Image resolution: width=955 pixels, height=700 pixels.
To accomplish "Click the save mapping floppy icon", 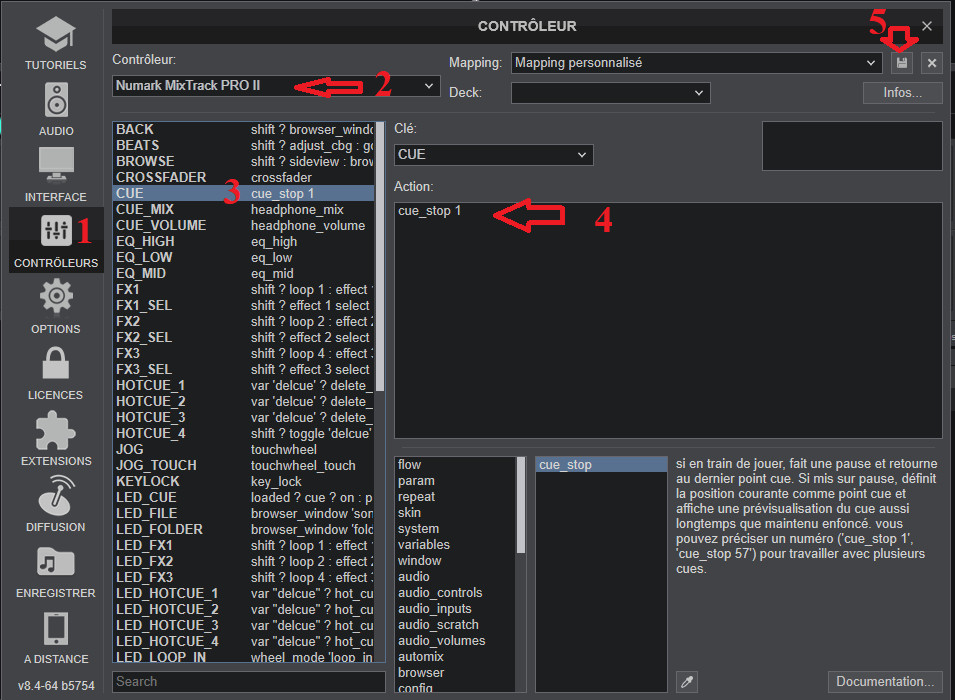I will [902, 63].
